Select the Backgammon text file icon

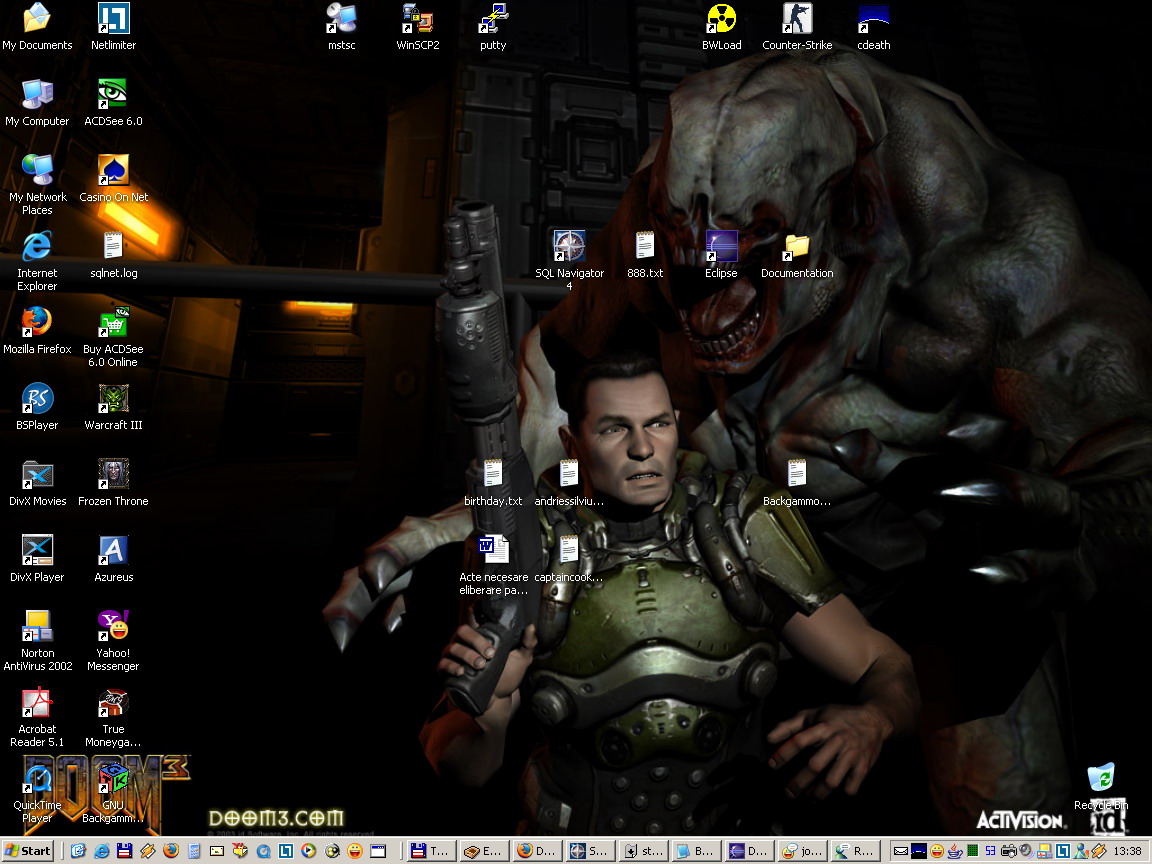point(797,483)
